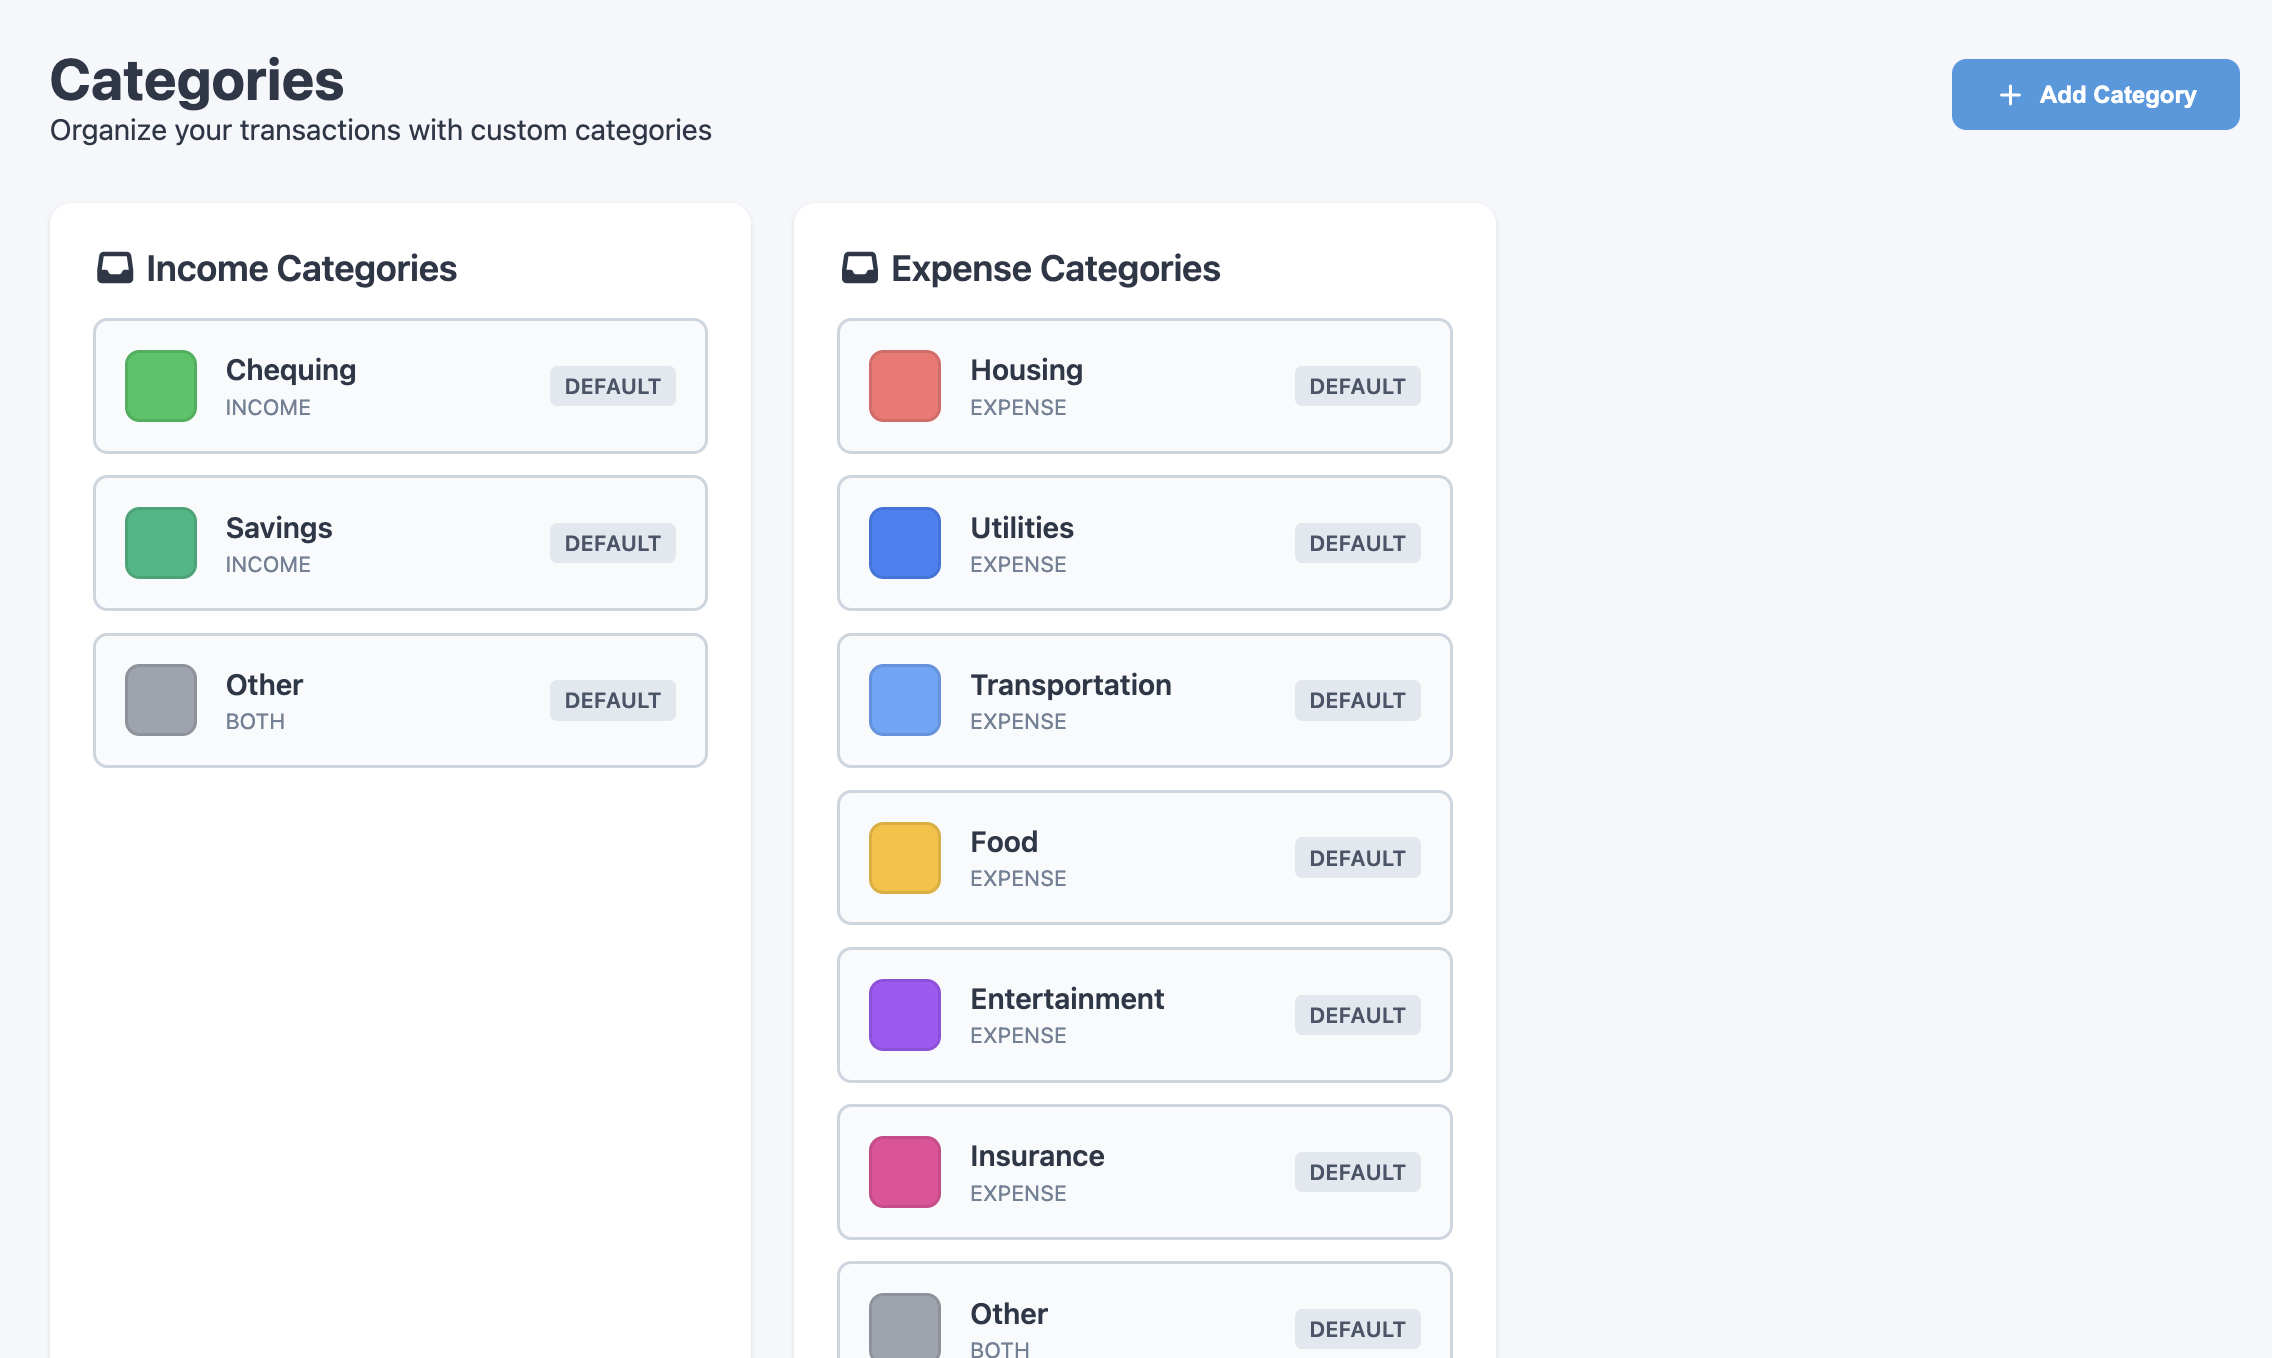
Task: Click the Categories page heading
Action: click(x=197, y=80)
